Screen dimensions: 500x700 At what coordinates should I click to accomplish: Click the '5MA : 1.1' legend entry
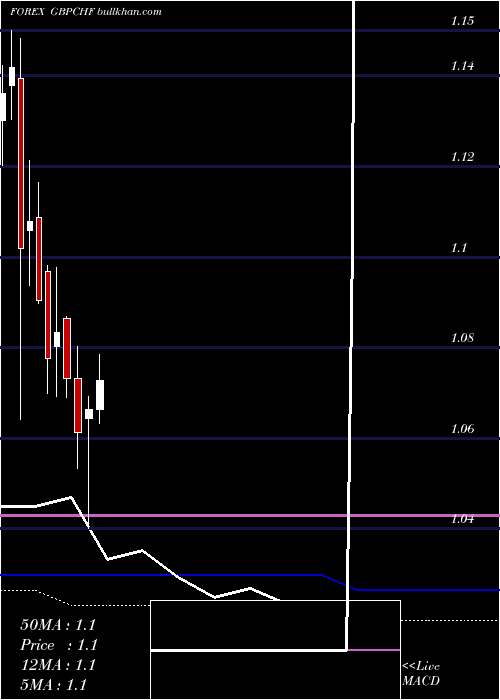tap(54, 684)
